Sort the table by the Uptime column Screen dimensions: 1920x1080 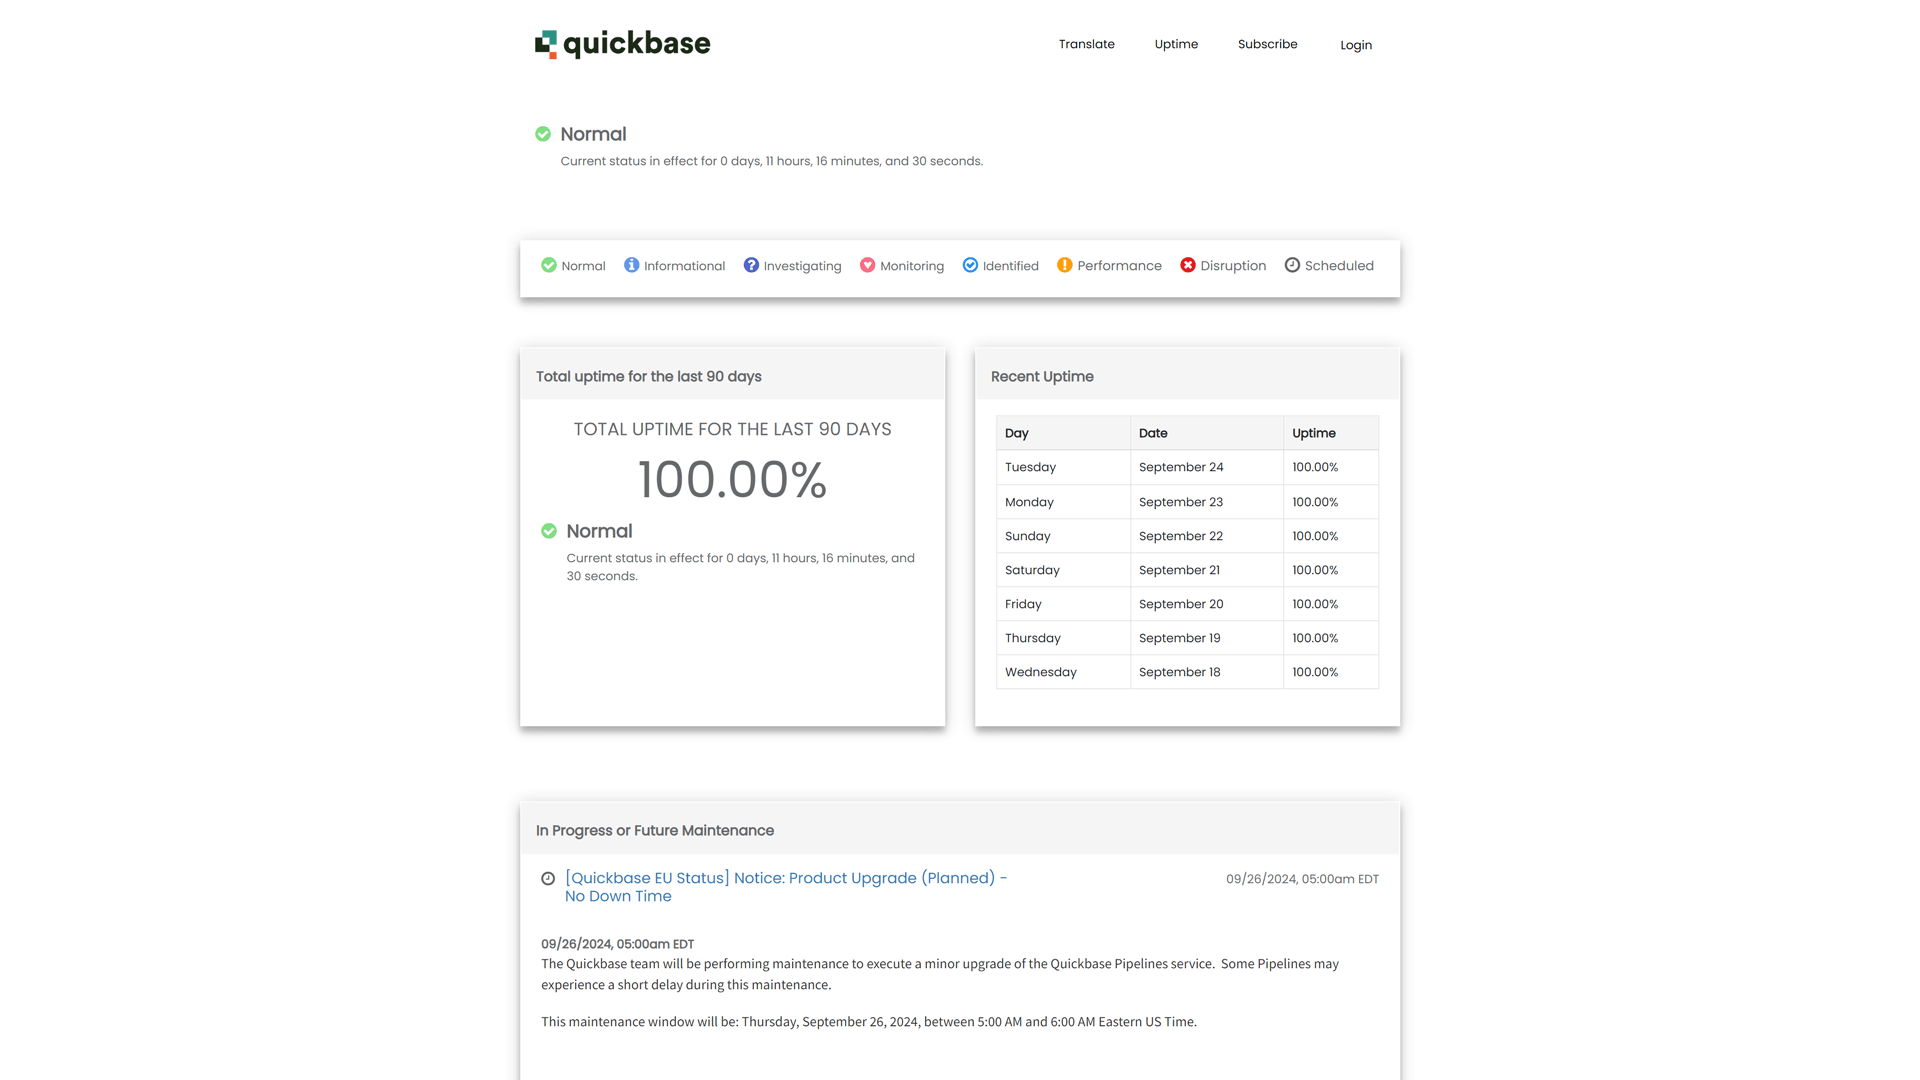pos(1312,432)
